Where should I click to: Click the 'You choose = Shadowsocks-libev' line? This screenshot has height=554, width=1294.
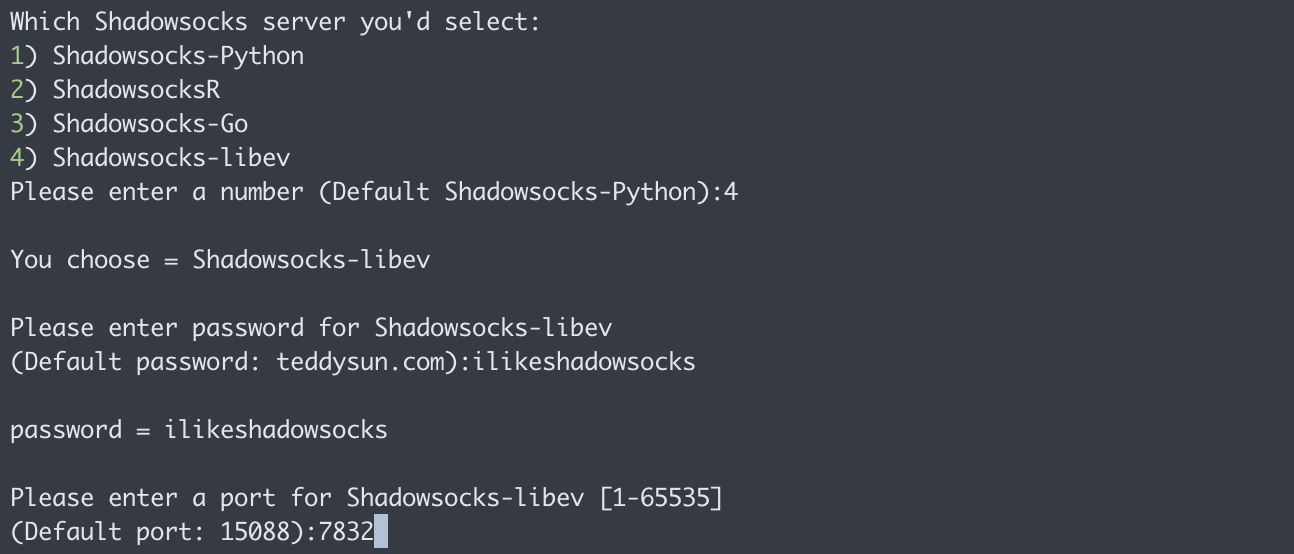(220, 260)
